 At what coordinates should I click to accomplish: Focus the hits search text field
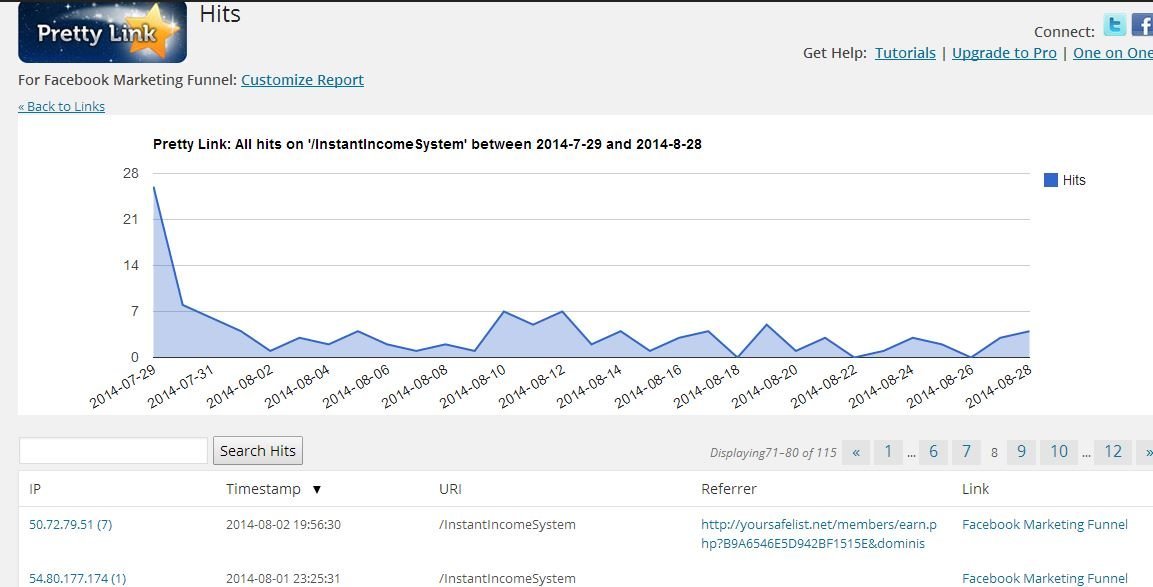pos(113,451)
